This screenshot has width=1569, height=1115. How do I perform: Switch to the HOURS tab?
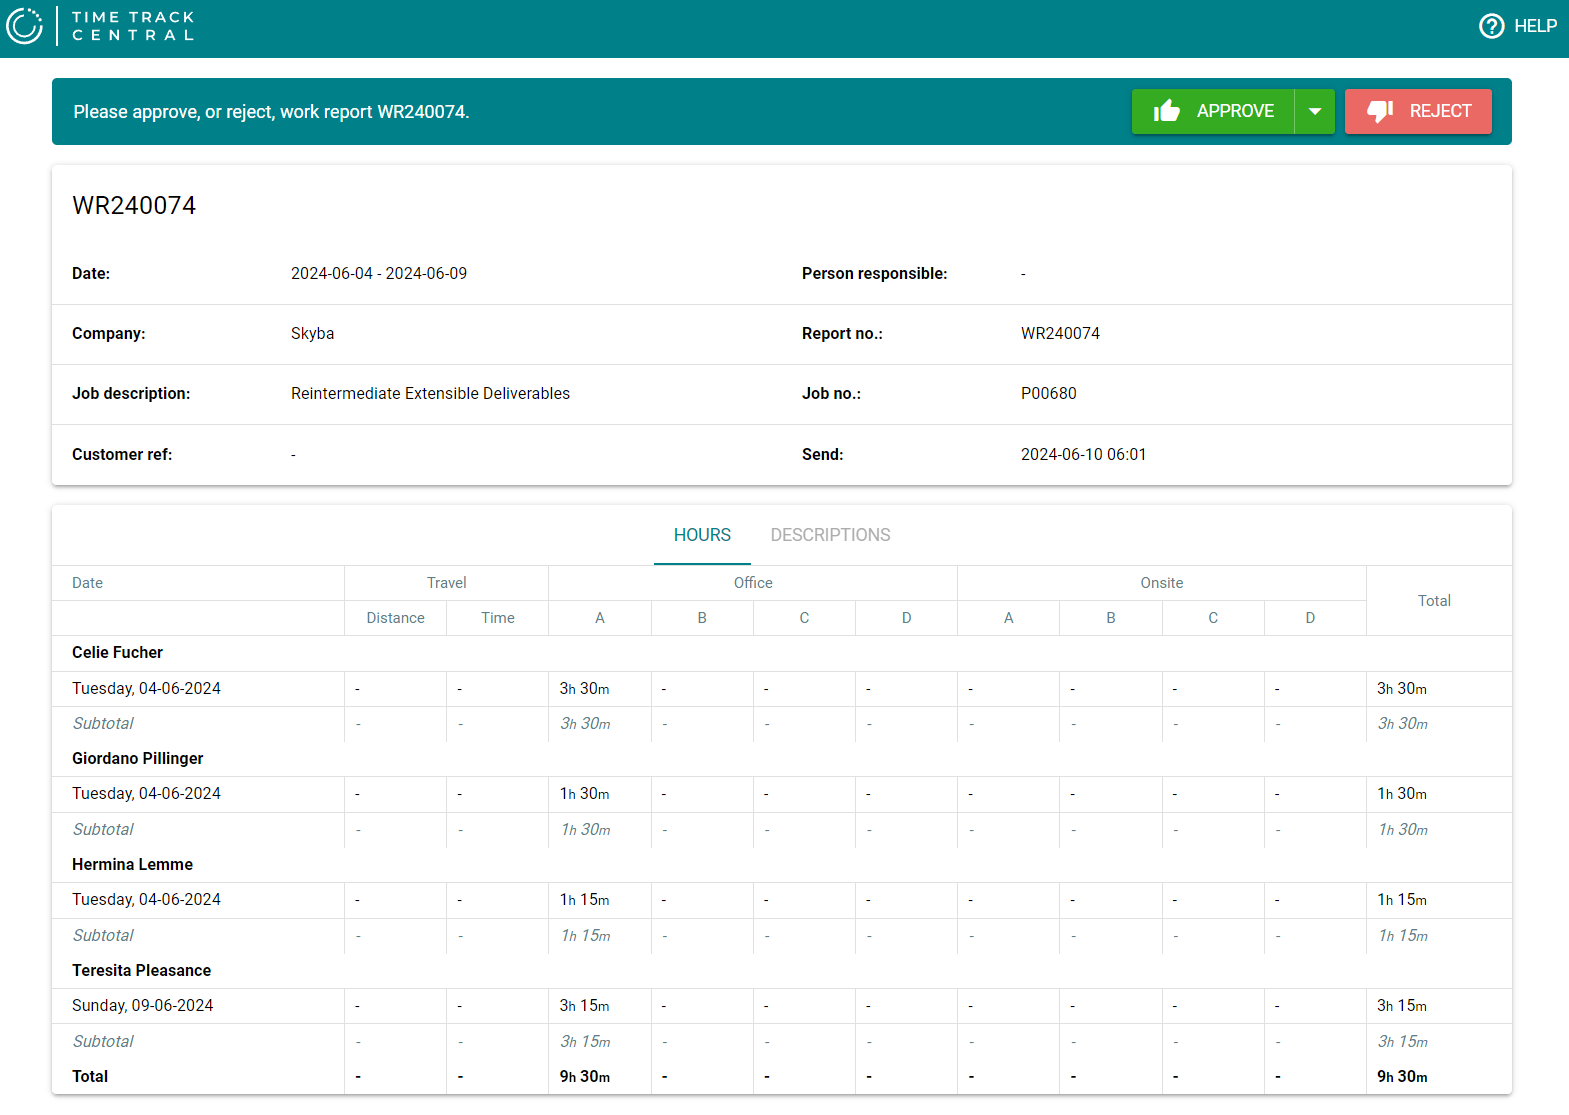point(702,535)
